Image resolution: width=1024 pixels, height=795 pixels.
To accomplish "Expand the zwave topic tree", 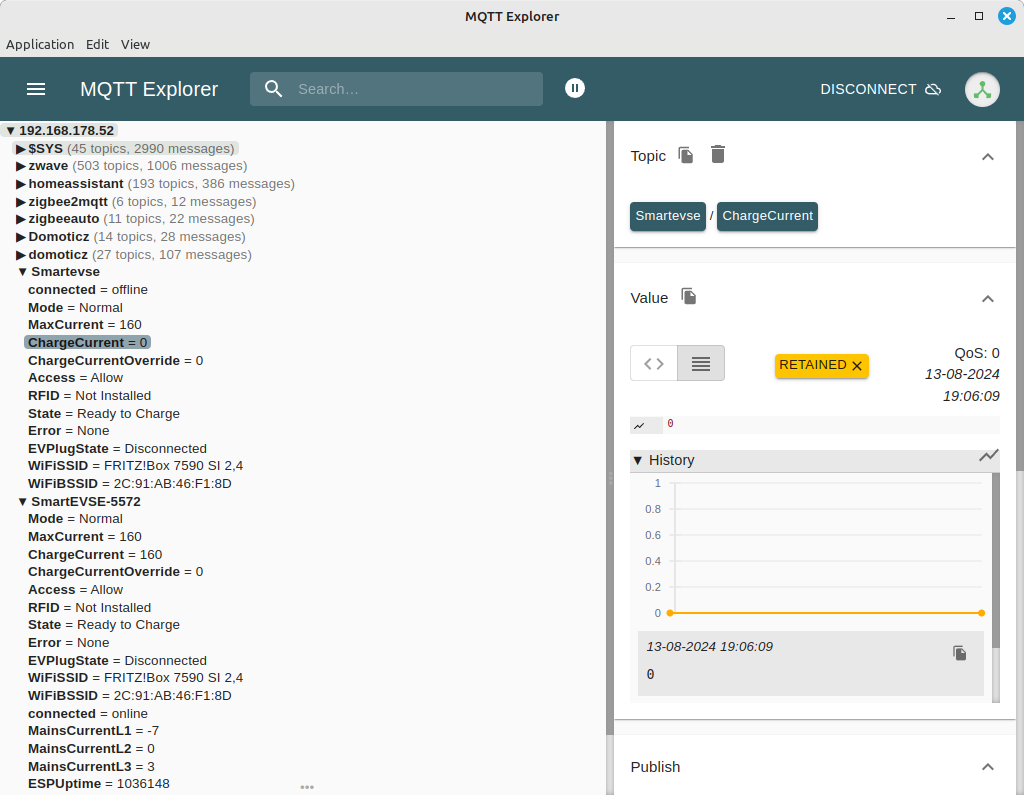I will [x=21, y=166].
